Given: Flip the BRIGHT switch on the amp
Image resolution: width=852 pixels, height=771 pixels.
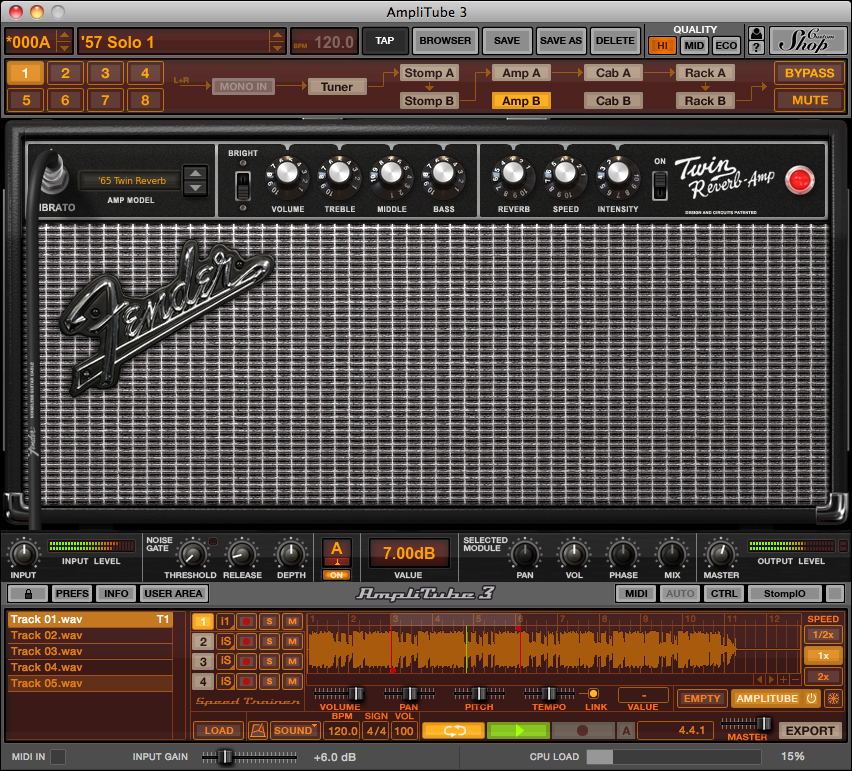Looking at the screenshot, I should click(x=241, y=183).
